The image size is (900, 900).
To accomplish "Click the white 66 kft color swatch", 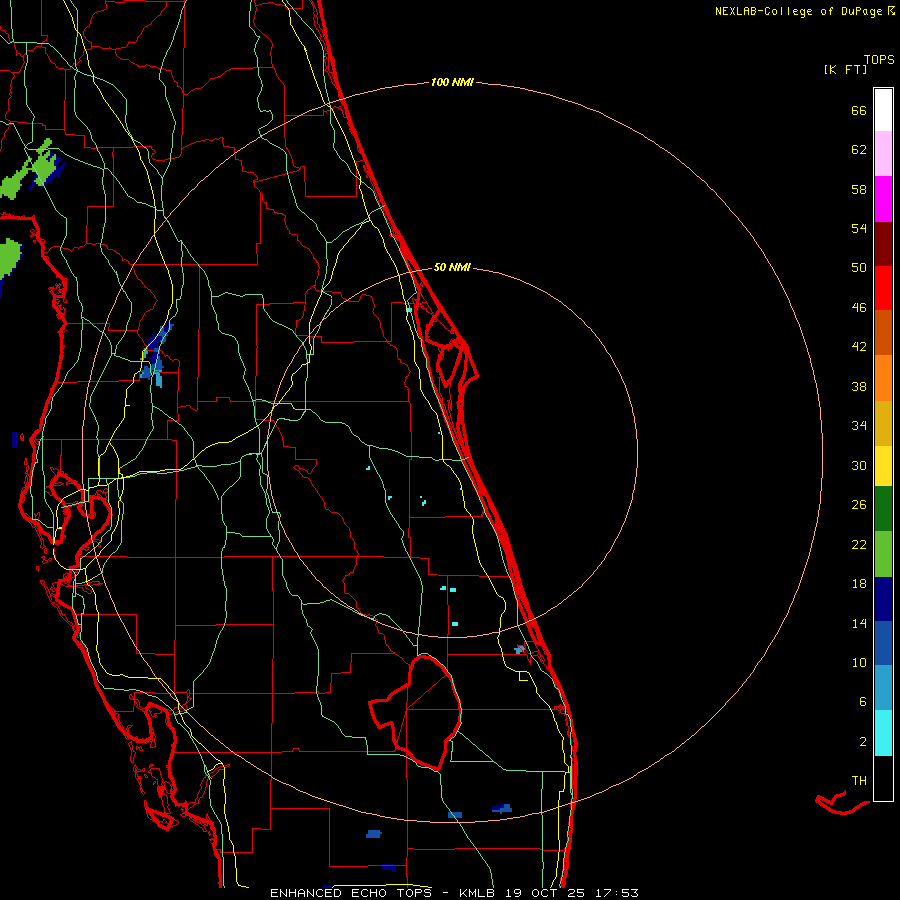I will 883,110.
